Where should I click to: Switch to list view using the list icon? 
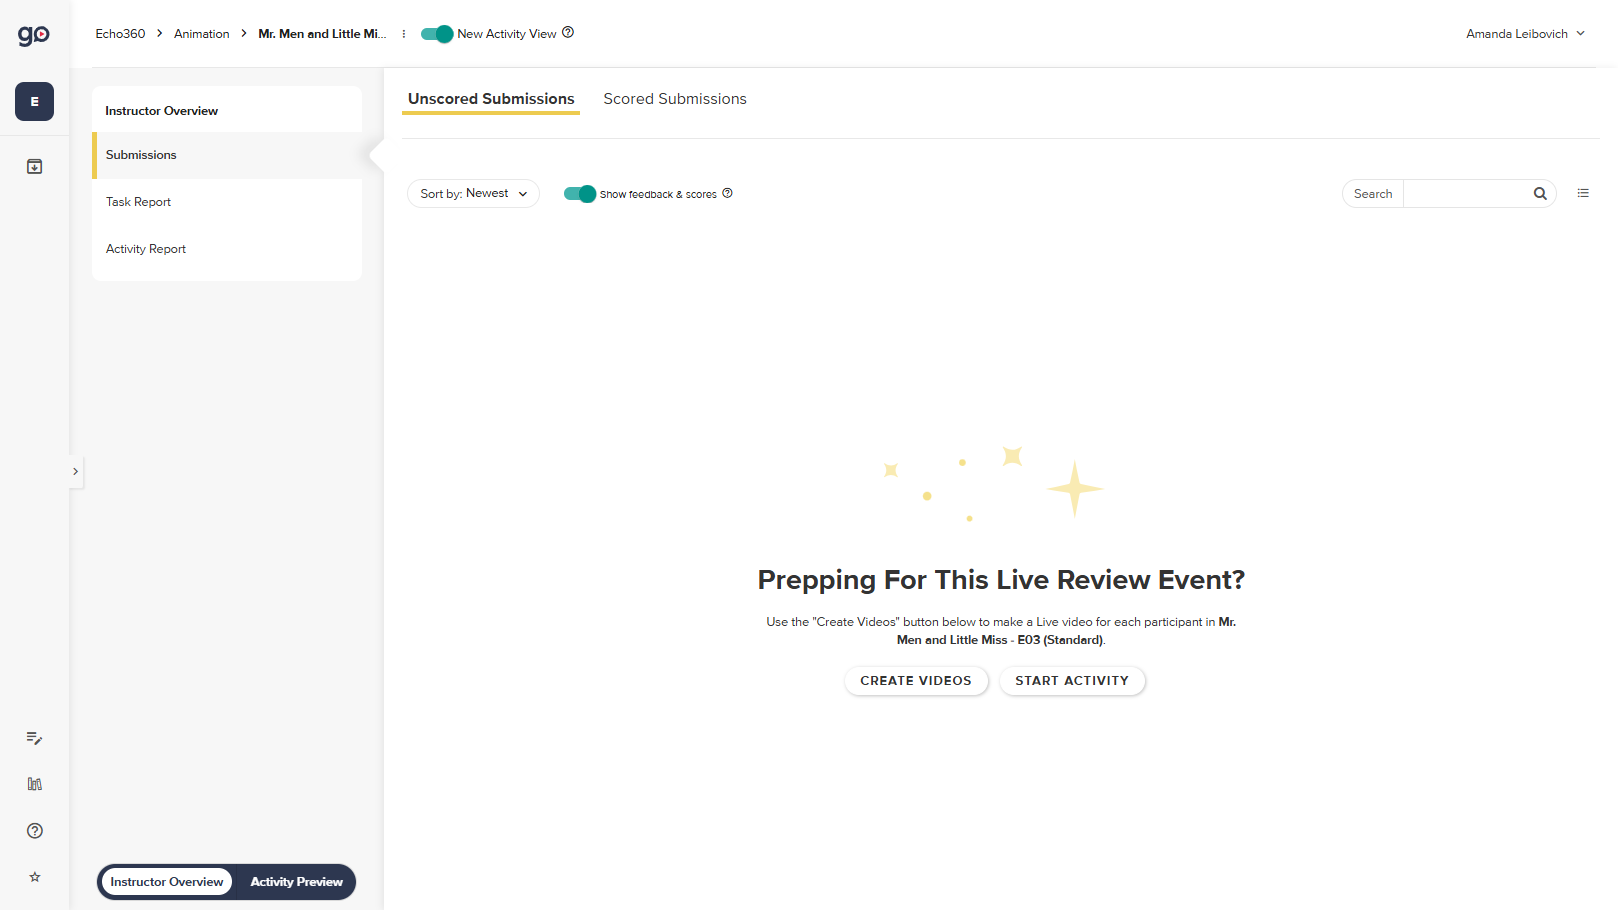pos(1583,192)
